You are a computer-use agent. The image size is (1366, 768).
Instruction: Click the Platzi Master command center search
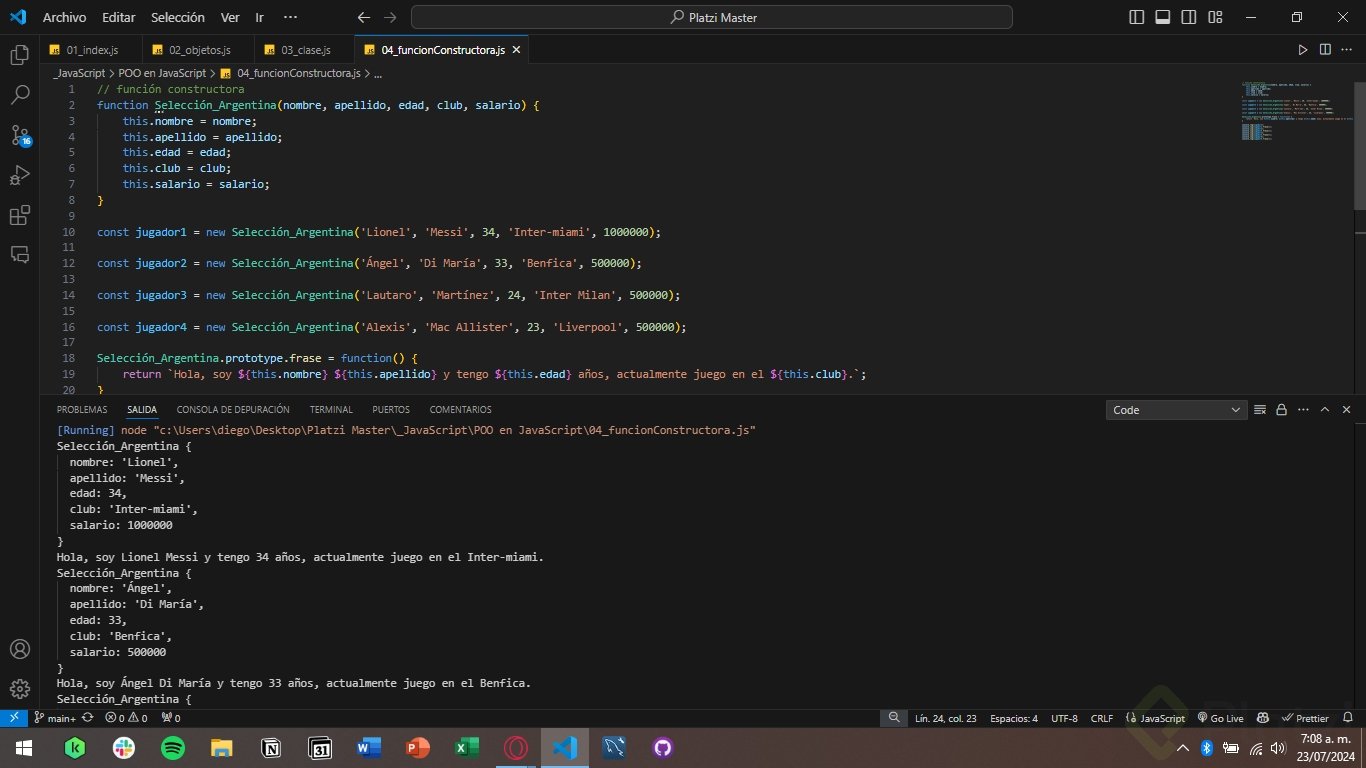tap(712, 17)
